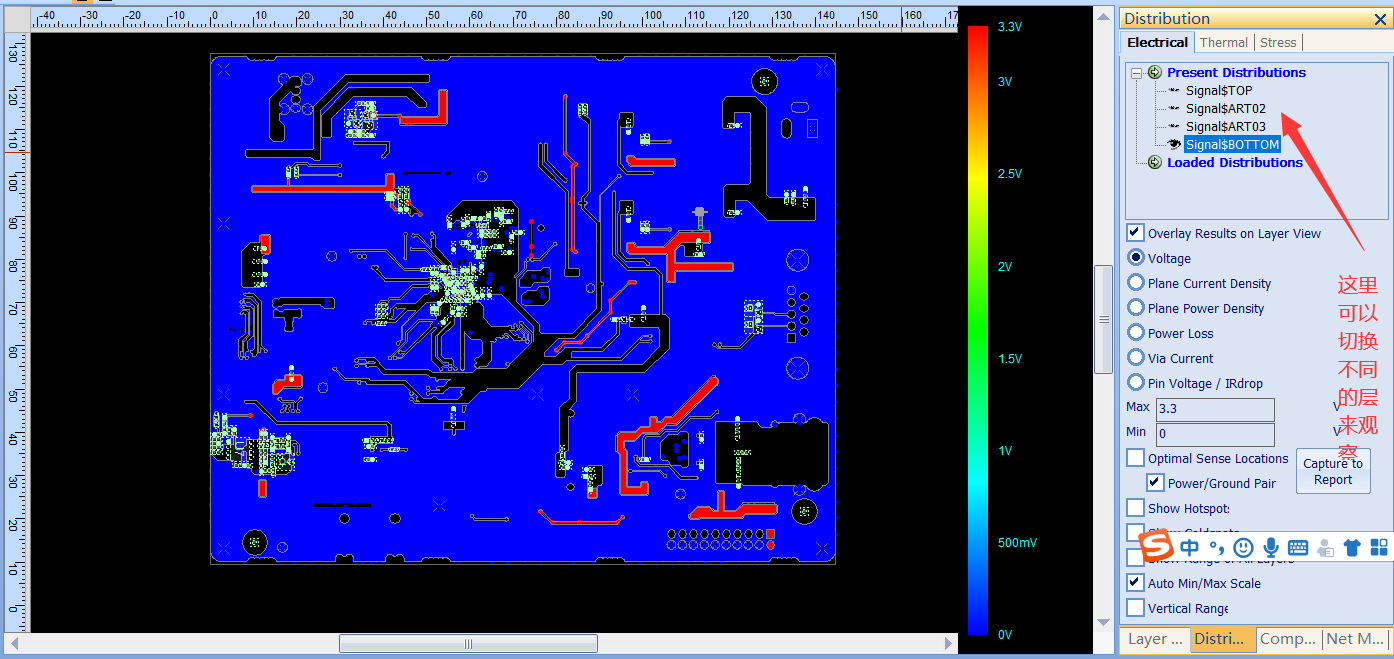This screenshot has height=659, width=1394.
Task: Select the Voltage radio button
Action: coord(1136,257)
